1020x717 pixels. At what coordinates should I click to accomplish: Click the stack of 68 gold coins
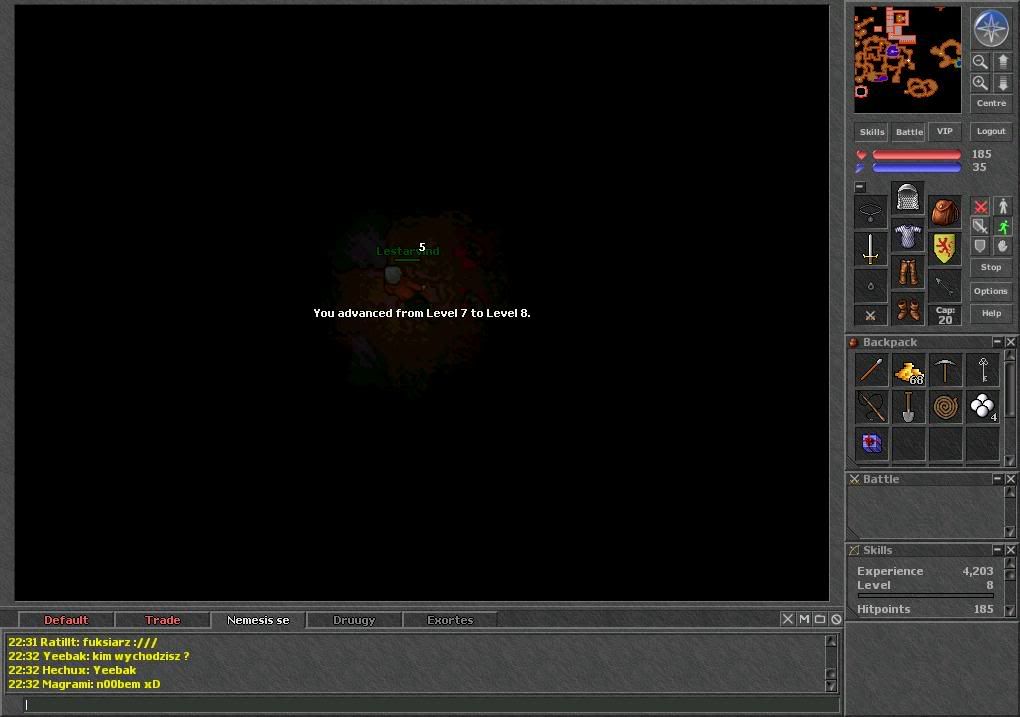[x=908, y=370]
